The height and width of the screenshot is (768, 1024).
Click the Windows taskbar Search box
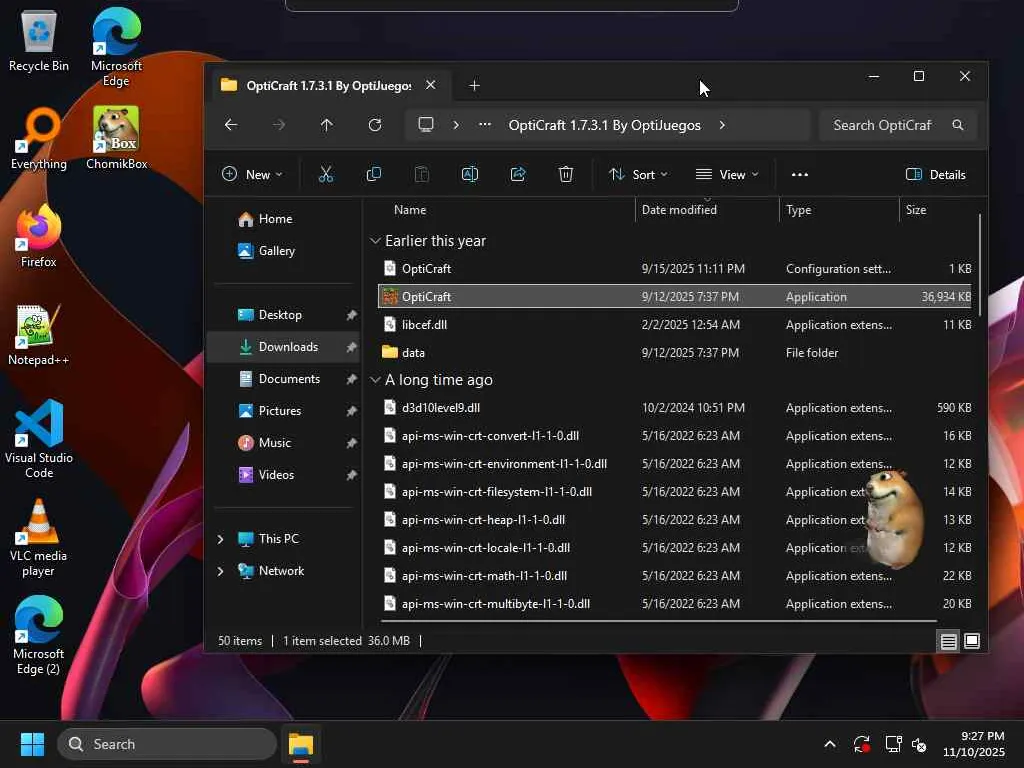167,744
